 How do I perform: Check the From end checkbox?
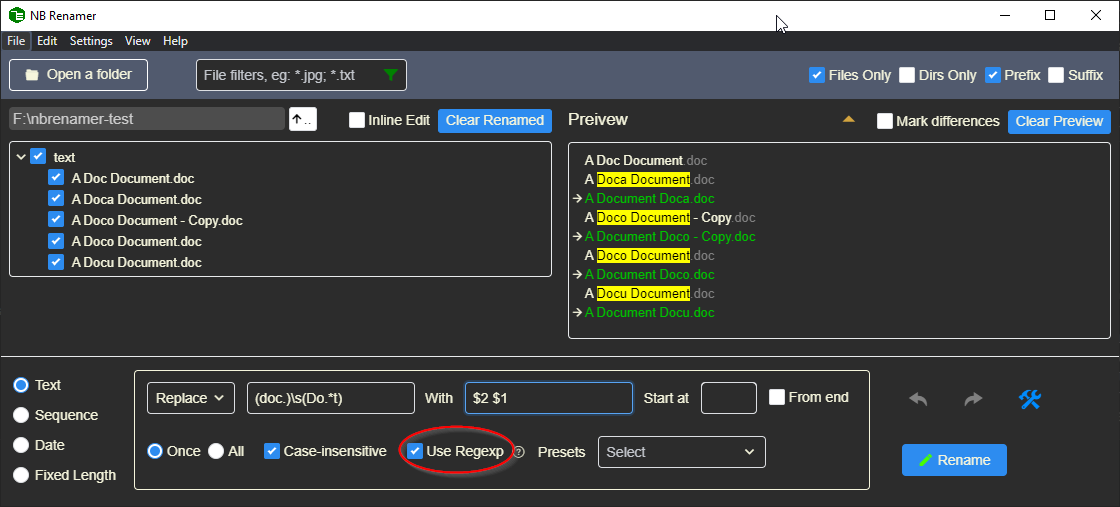pos(777,397)
